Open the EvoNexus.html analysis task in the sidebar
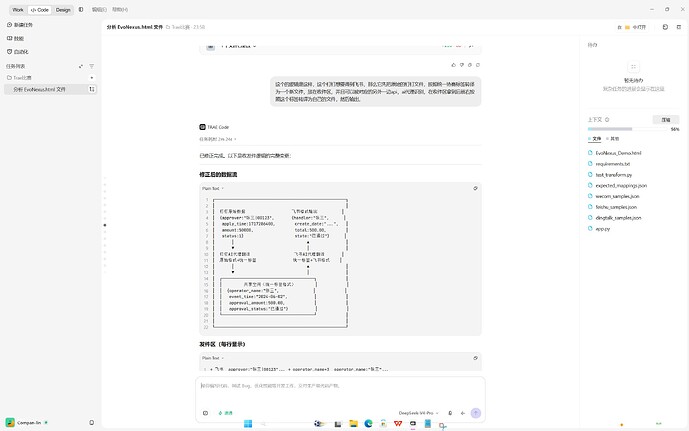This screenshot has height=431, width=689. (x=39, y=89)
